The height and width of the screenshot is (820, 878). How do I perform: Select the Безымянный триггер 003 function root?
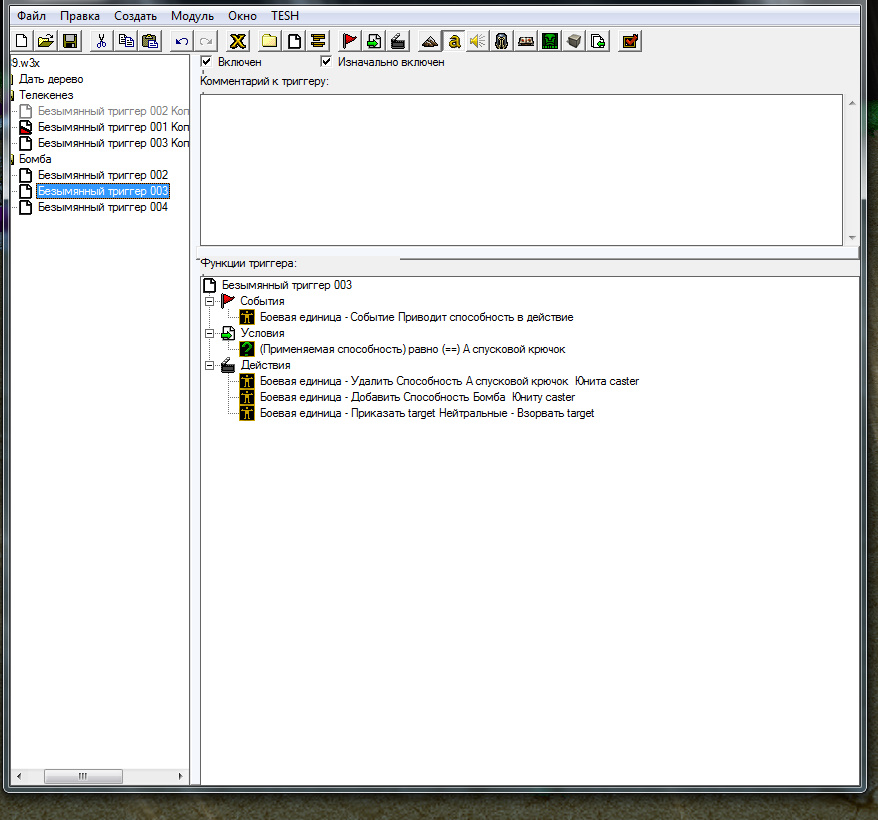(287, 285)
